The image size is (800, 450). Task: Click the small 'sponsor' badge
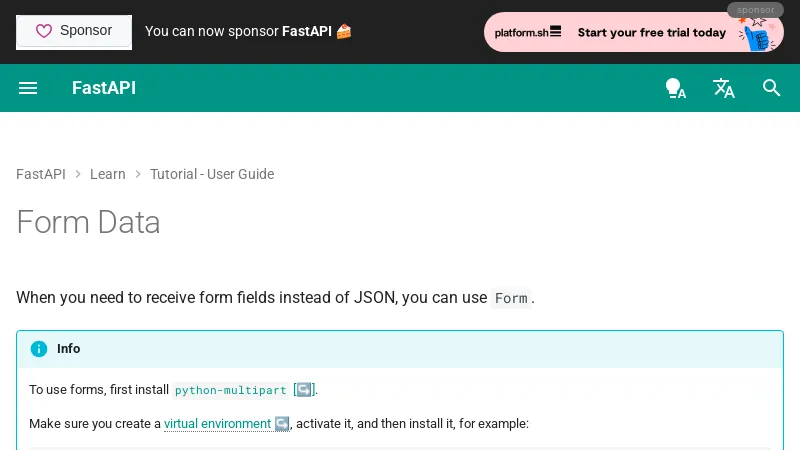tap(756, 10)
